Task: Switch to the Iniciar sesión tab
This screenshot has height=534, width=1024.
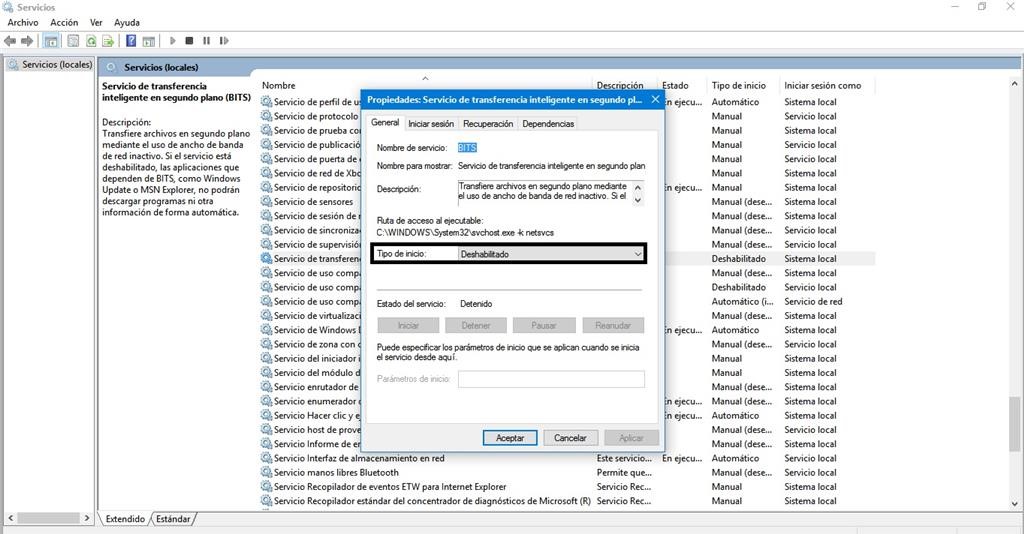Action: point(431,123)
